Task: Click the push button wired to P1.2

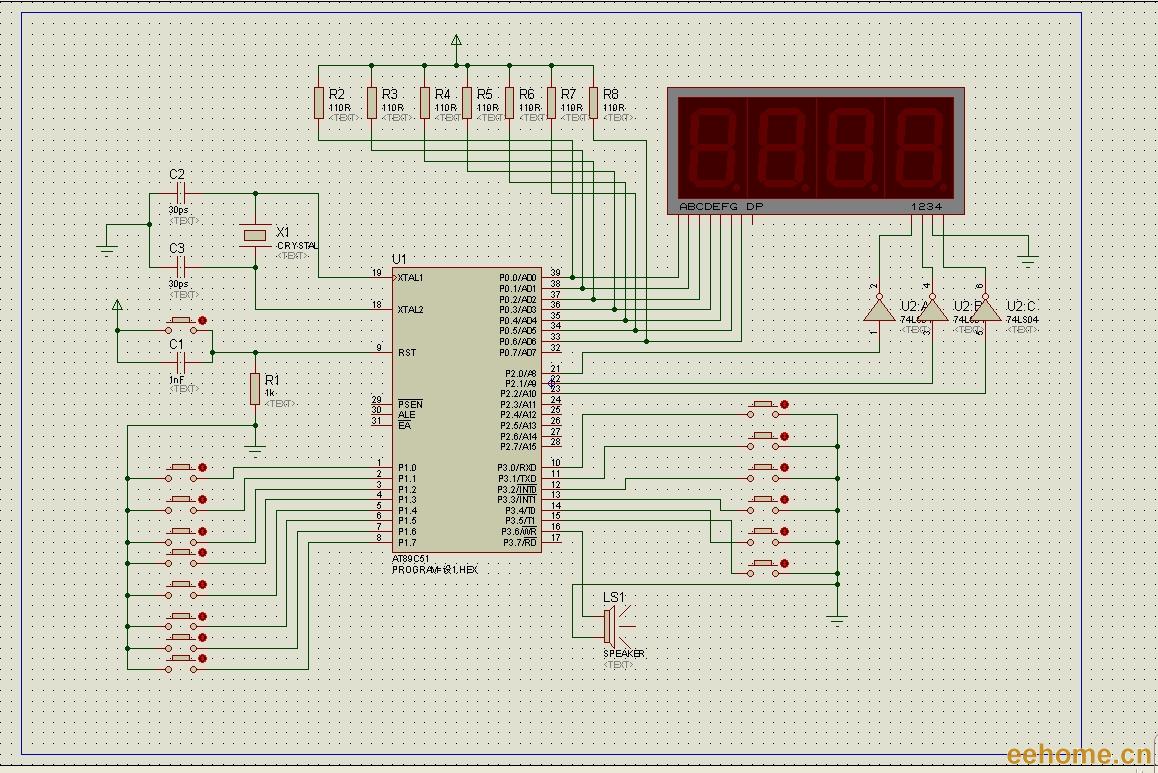Action: 182,536
